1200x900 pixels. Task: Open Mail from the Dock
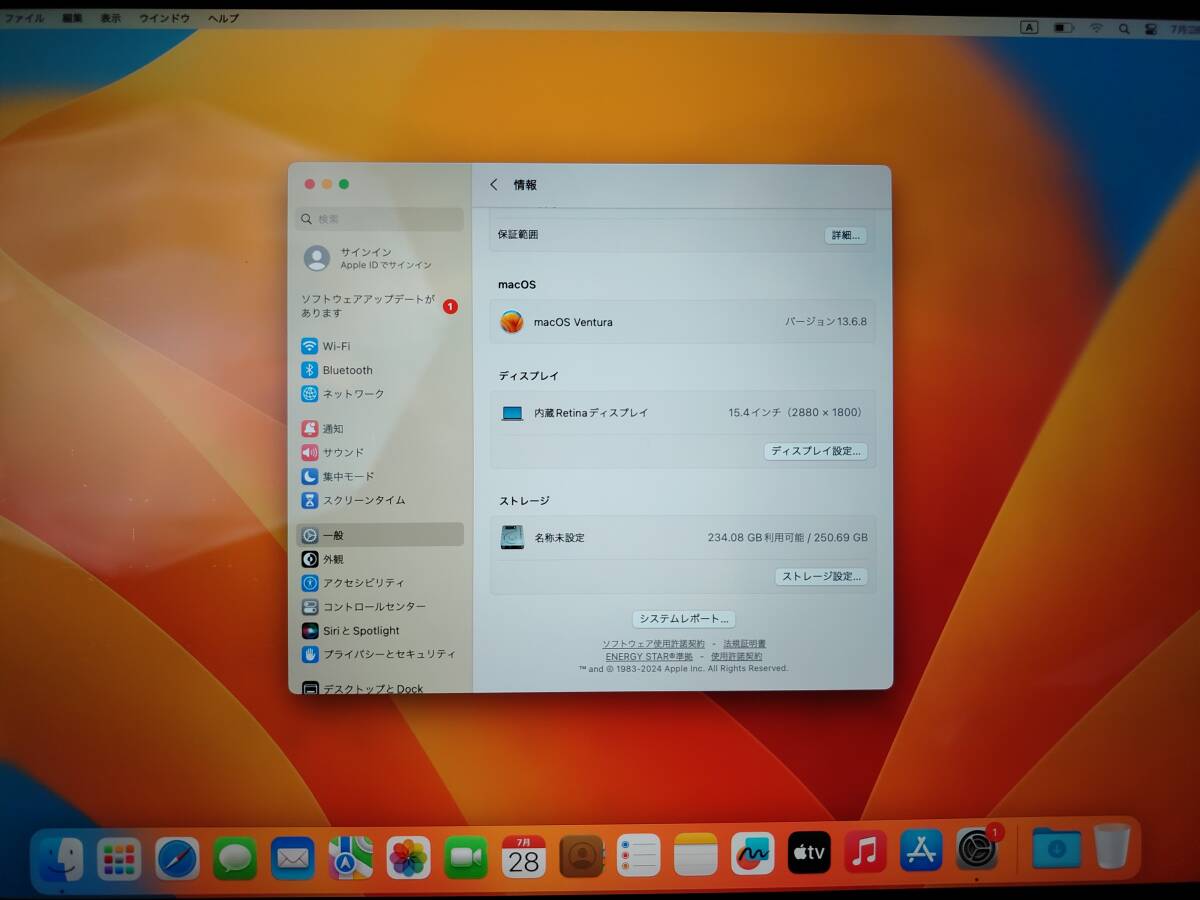[x=293, y=857]
